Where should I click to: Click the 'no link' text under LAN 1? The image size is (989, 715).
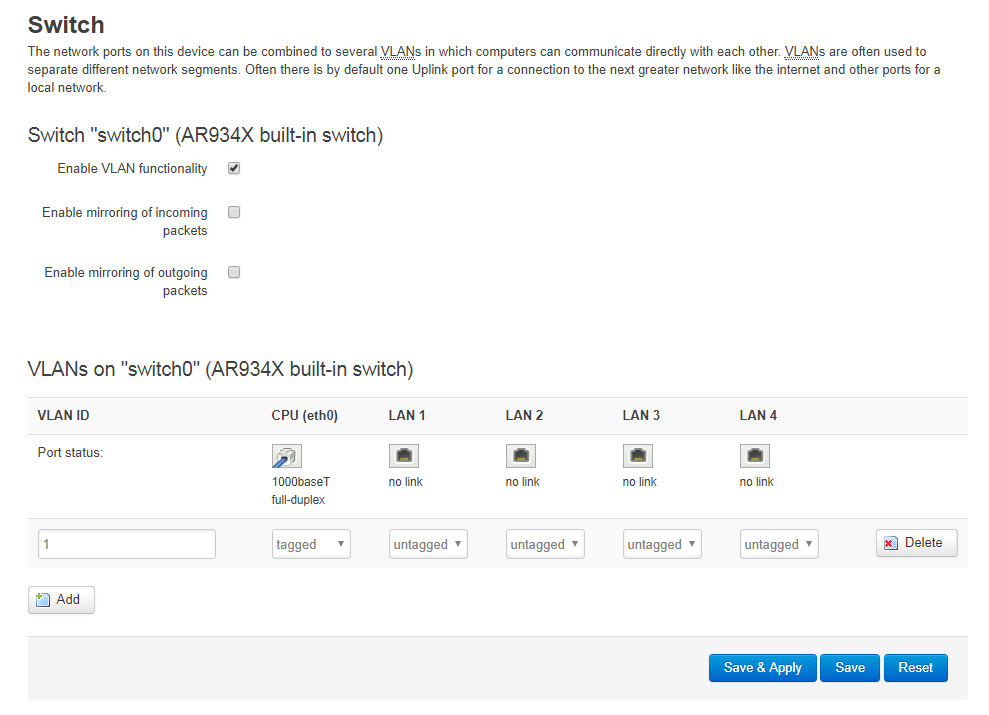[x=406, y=482]
